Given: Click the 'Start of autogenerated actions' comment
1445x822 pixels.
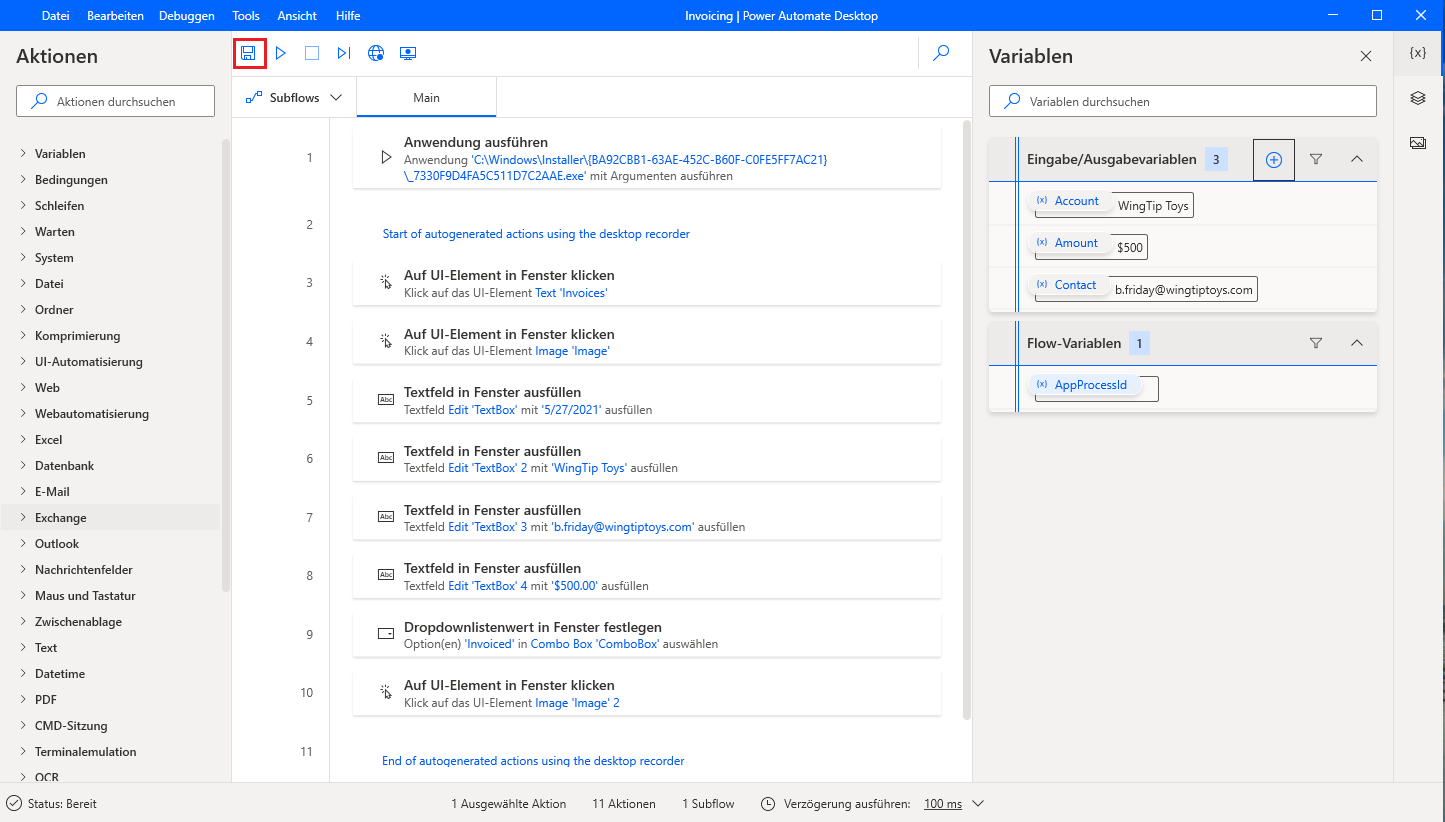Looking at the screenshot, I should click(x=536, y=234).
